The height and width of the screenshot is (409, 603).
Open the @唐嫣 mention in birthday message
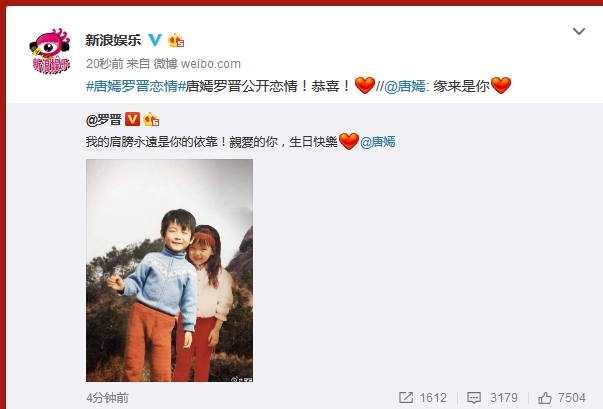pyautogui.click(x=378, y=142)
